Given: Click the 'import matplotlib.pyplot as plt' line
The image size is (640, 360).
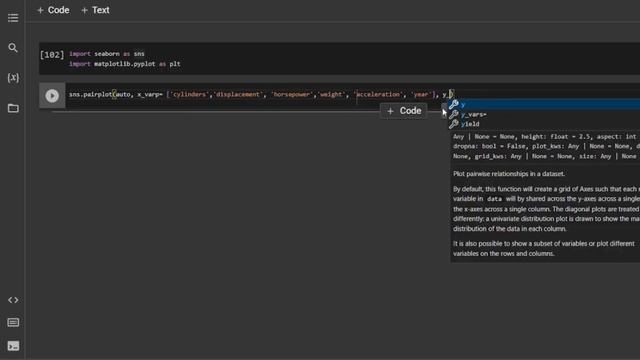Looking at the screenshot, I should (124, 64).
